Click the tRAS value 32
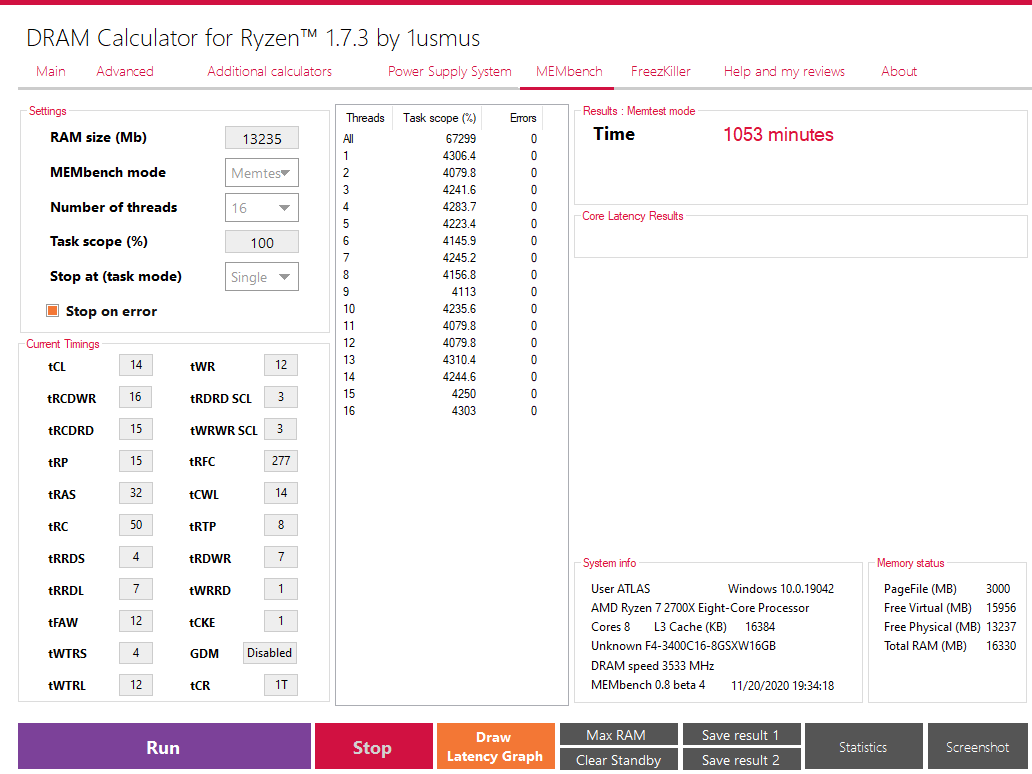 pos(136,493)
